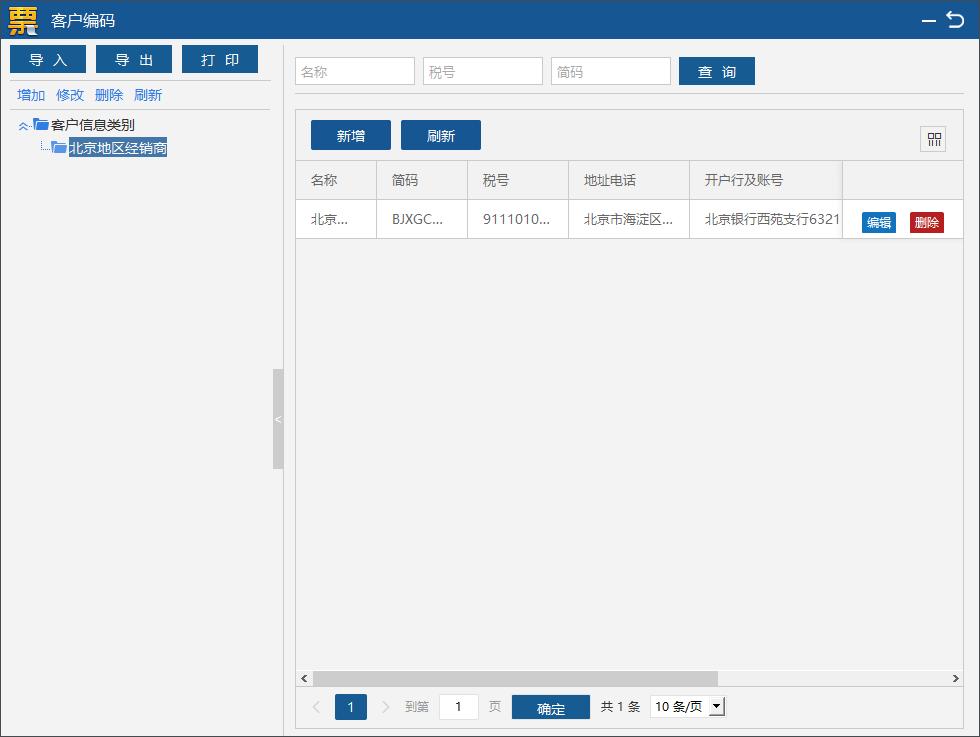点击删除按钮删除该客户记录
Image resolution: width=980 pixels, height=737 pixels.
click(926, 222)
